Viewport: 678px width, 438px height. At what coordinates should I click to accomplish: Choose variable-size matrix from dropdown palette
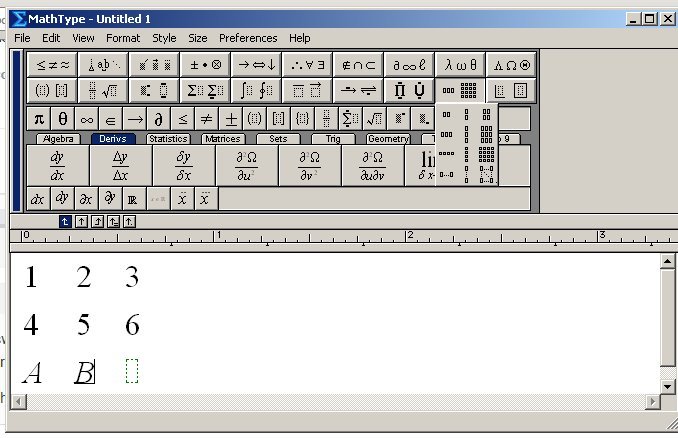click(486, 174)
